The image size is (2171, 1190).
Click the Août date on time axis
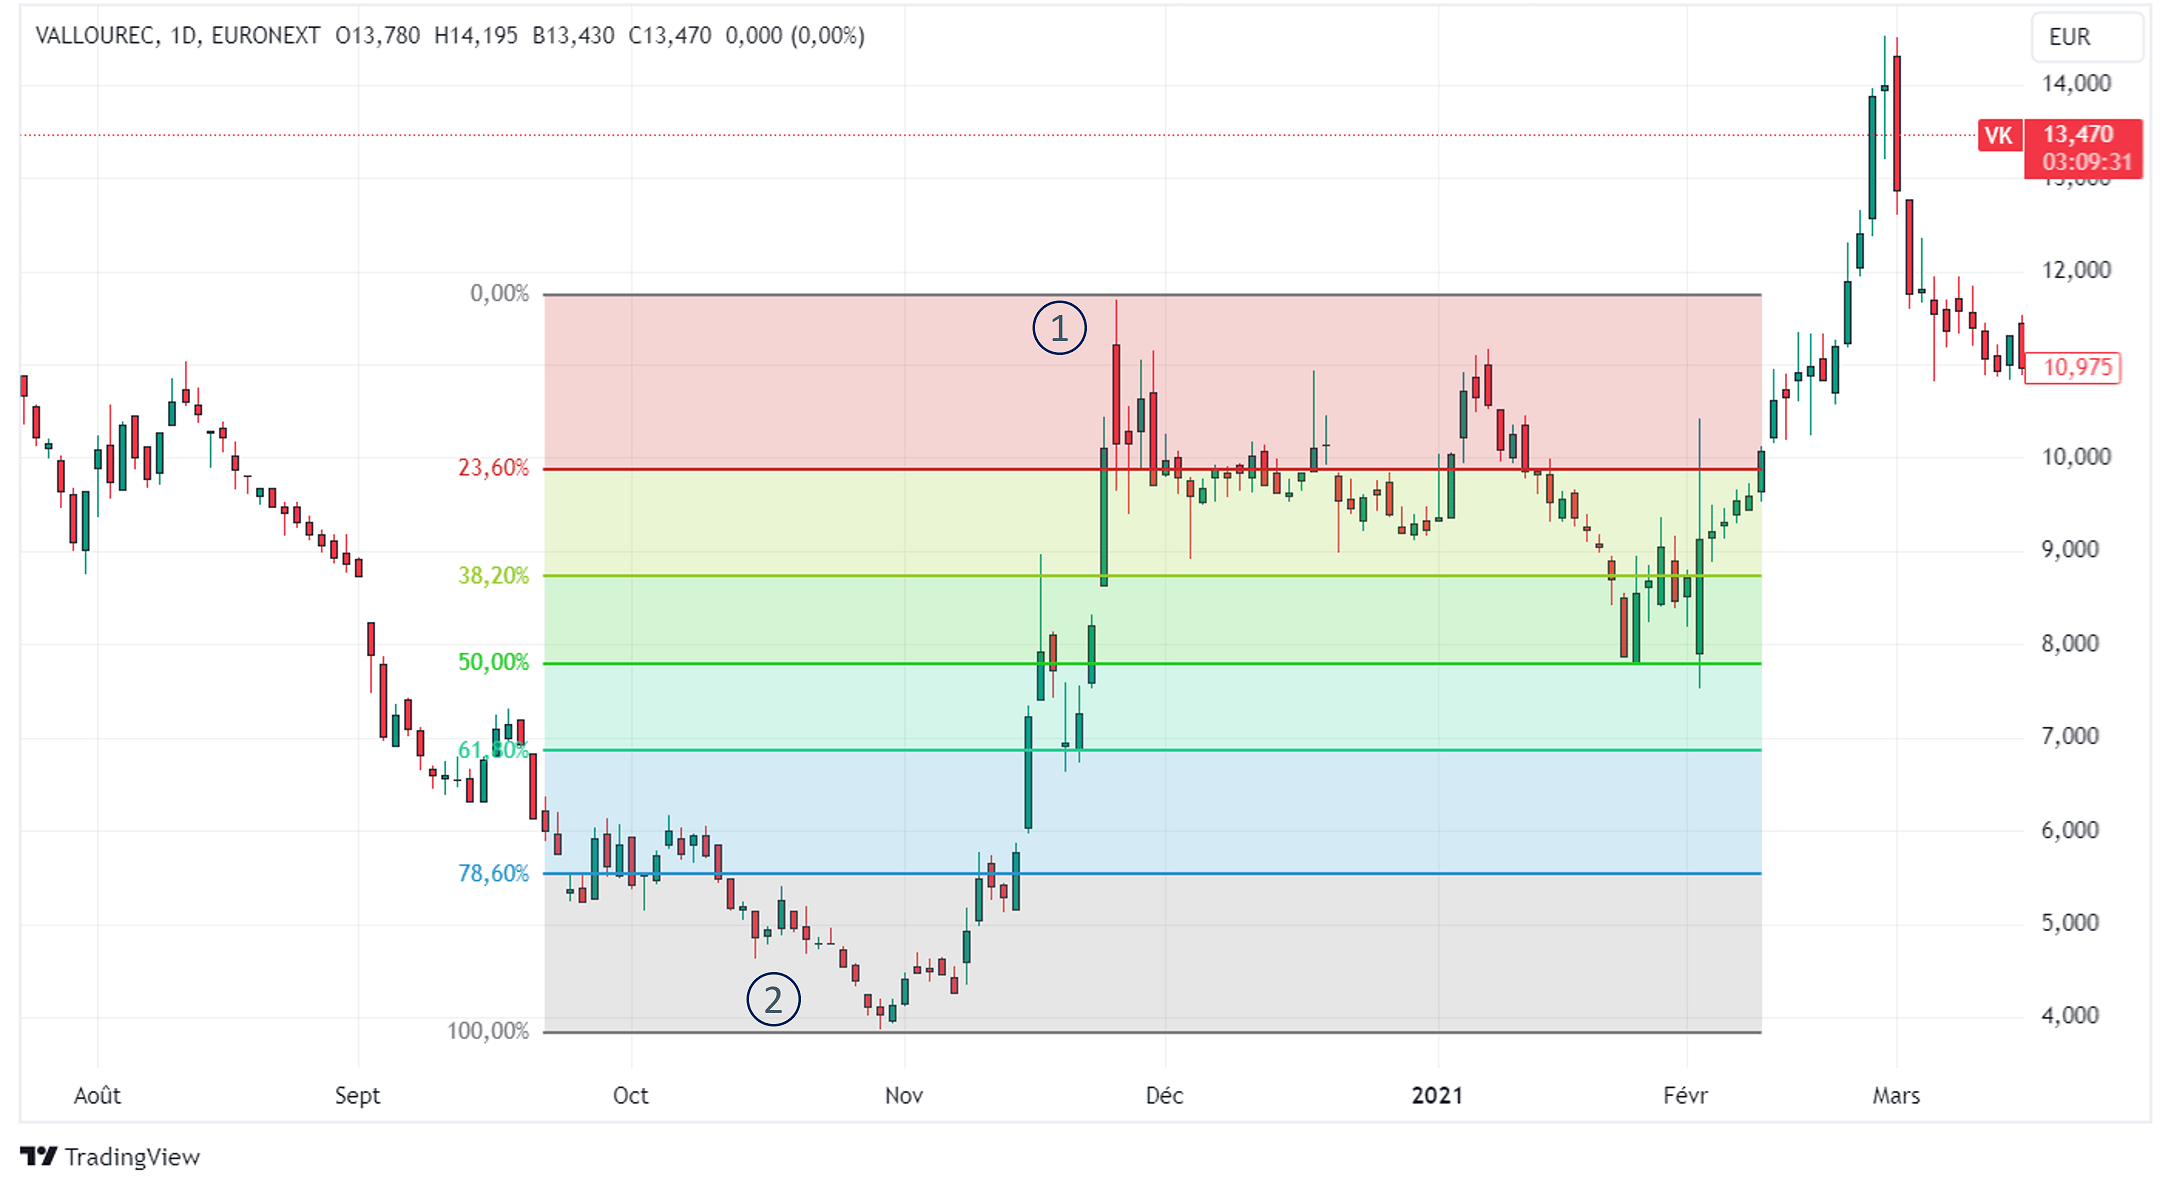click(97, 1095)
